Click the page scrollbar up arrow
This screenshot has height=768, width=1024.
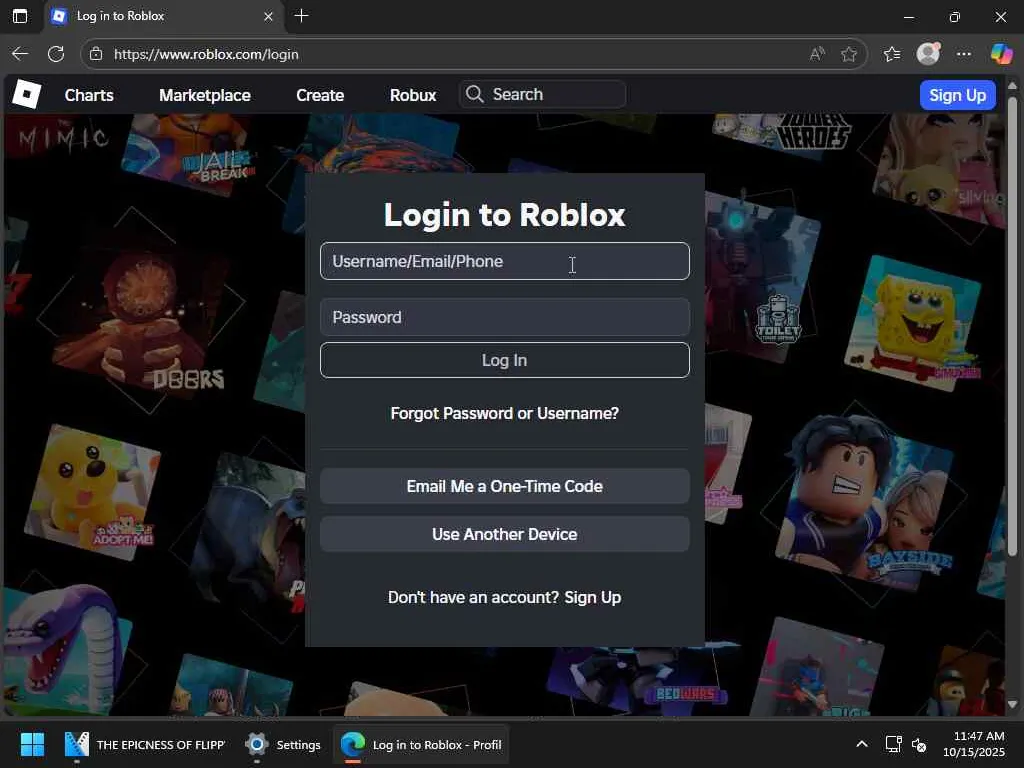pos(1012,86)
